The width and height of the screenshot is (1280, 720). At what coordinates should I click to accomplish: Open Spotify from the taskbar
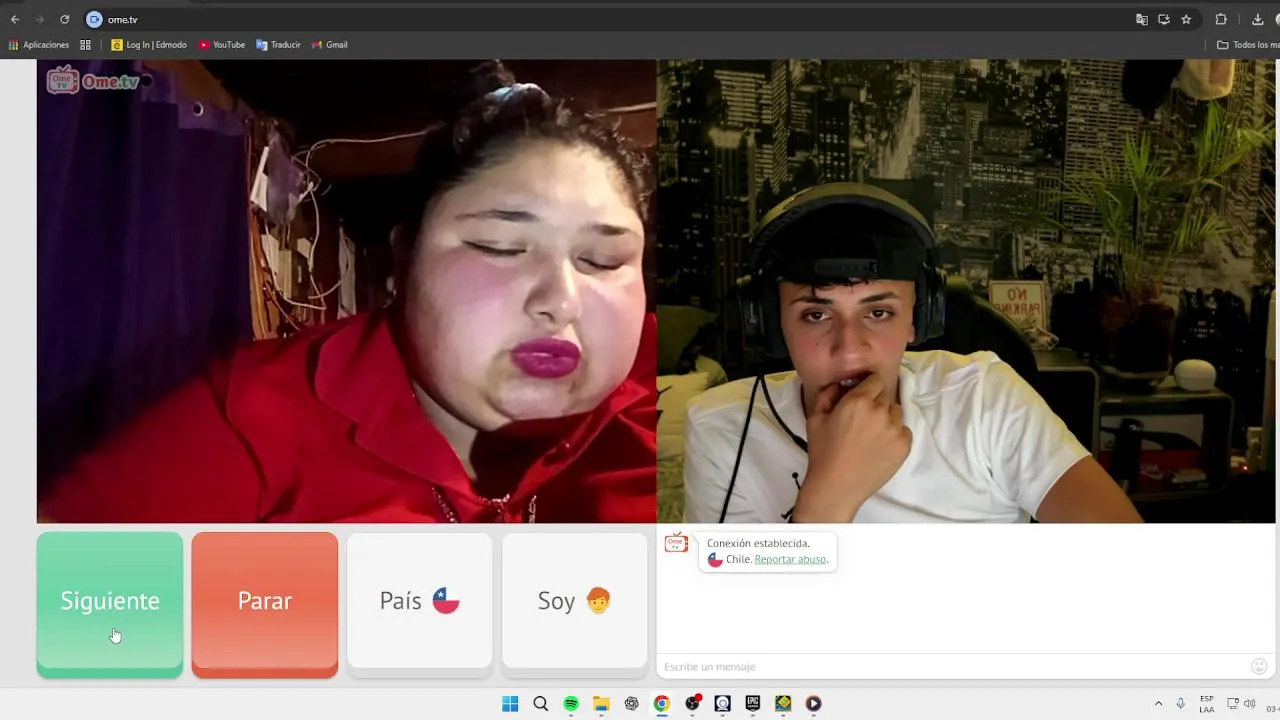(x=571, y=704)
